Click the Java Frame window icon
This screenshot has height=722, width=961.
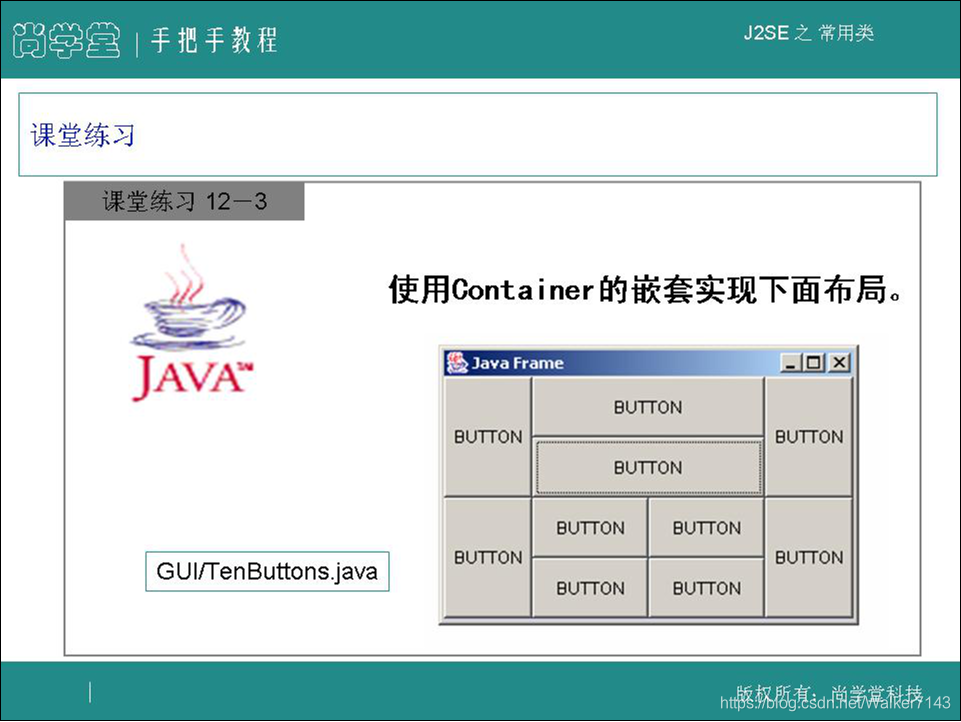pyautogui.click(x=457, y=362)
